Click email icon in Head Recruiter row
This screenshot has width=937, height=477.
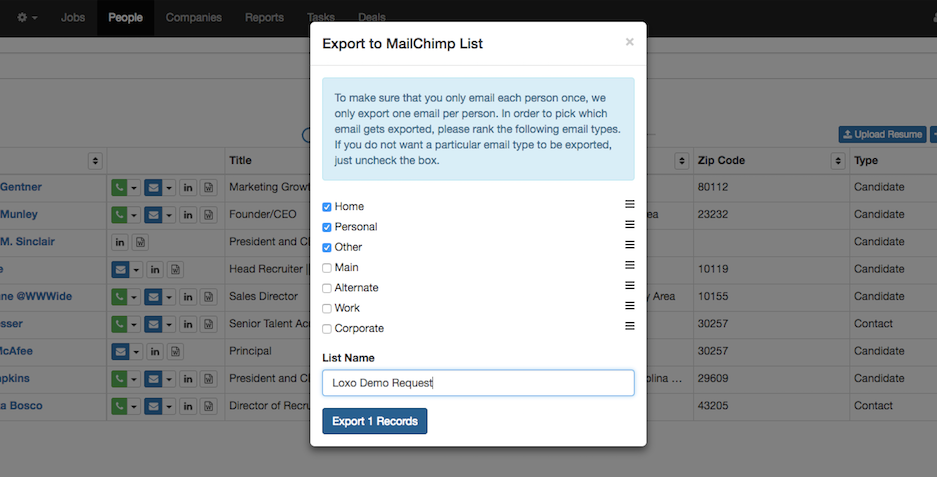121,270
